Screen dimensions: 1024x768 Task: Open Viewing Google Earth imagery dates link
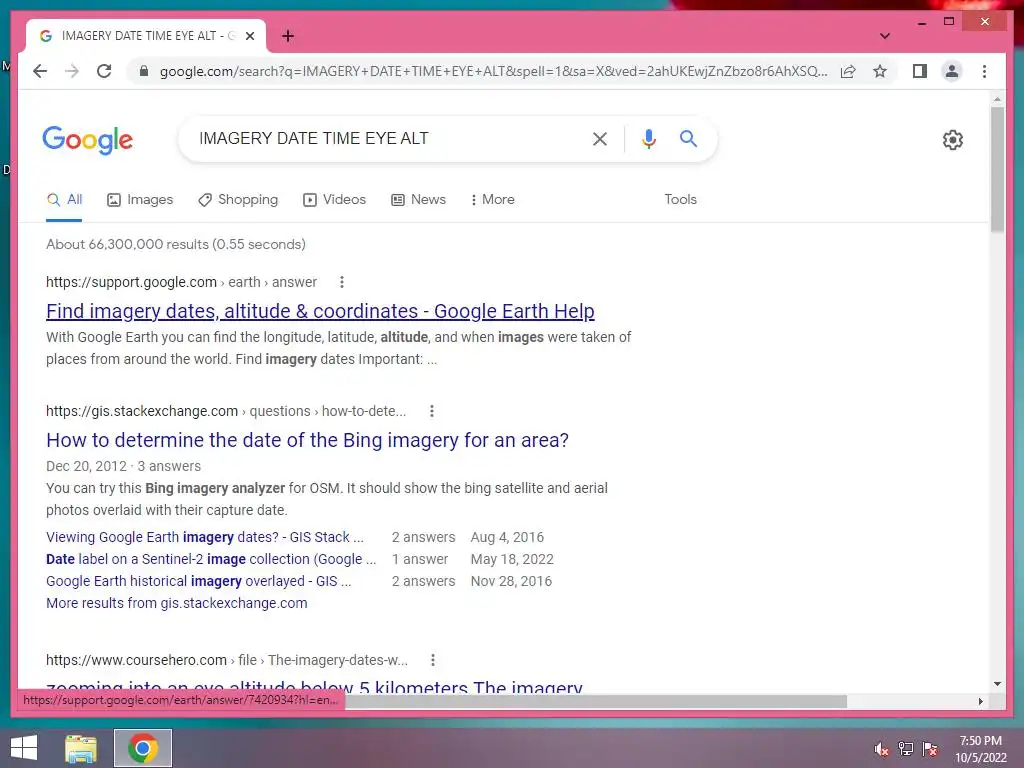pos(204,537)
